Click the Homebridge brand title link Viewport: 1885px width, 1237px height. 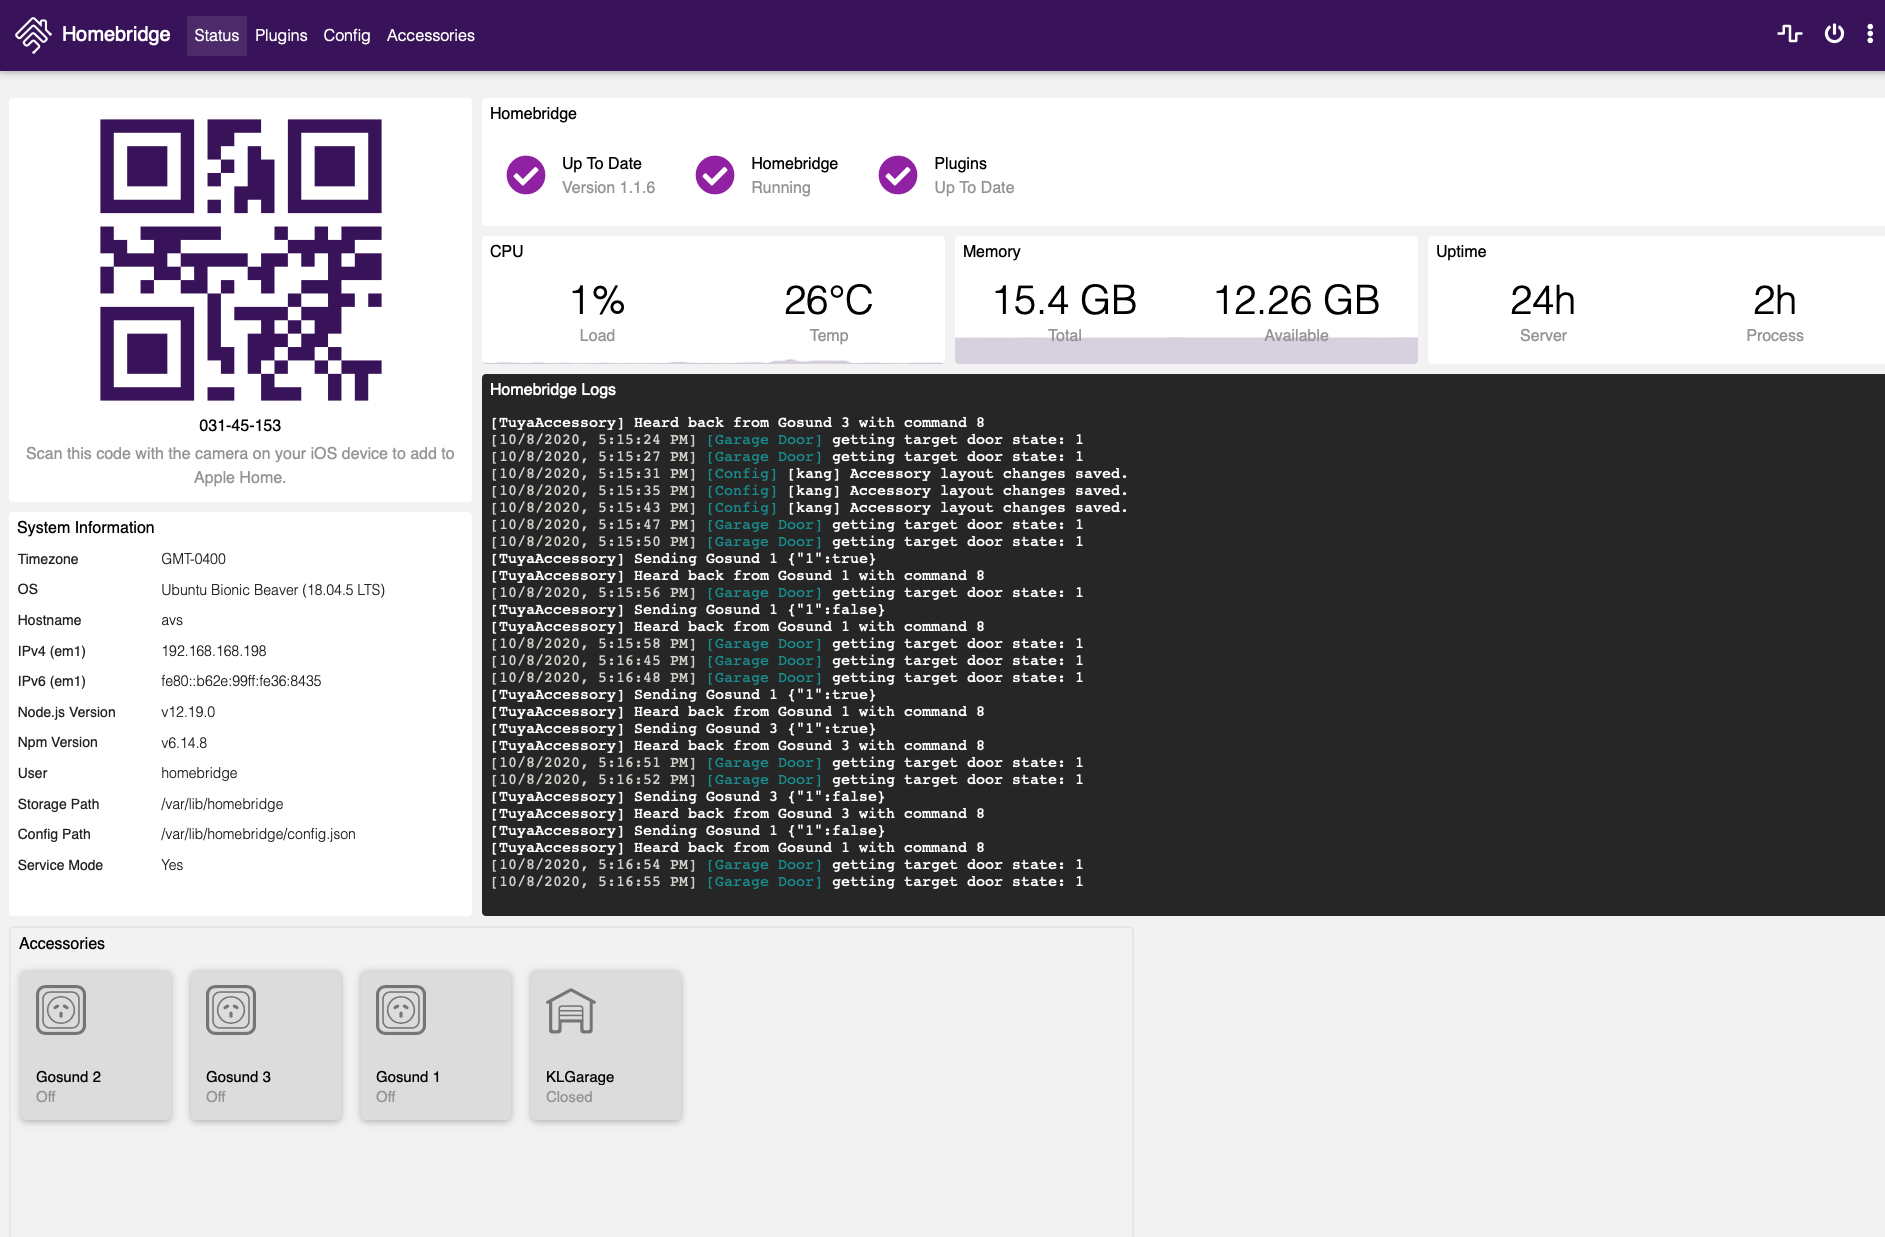click(x=116, y=34)
